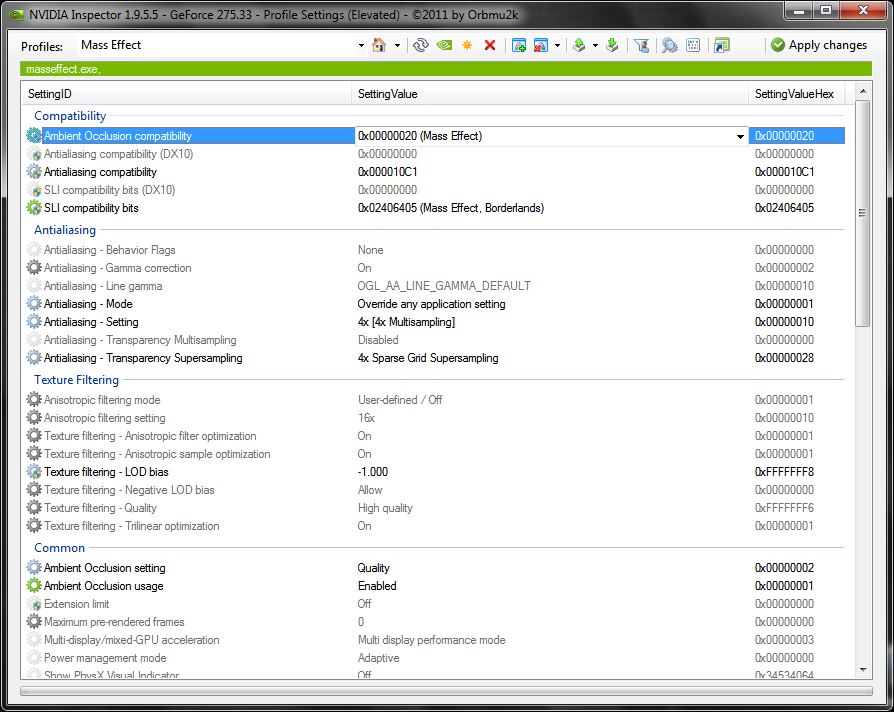Expand the export profiles dropdown arrow

pos(595,45)
